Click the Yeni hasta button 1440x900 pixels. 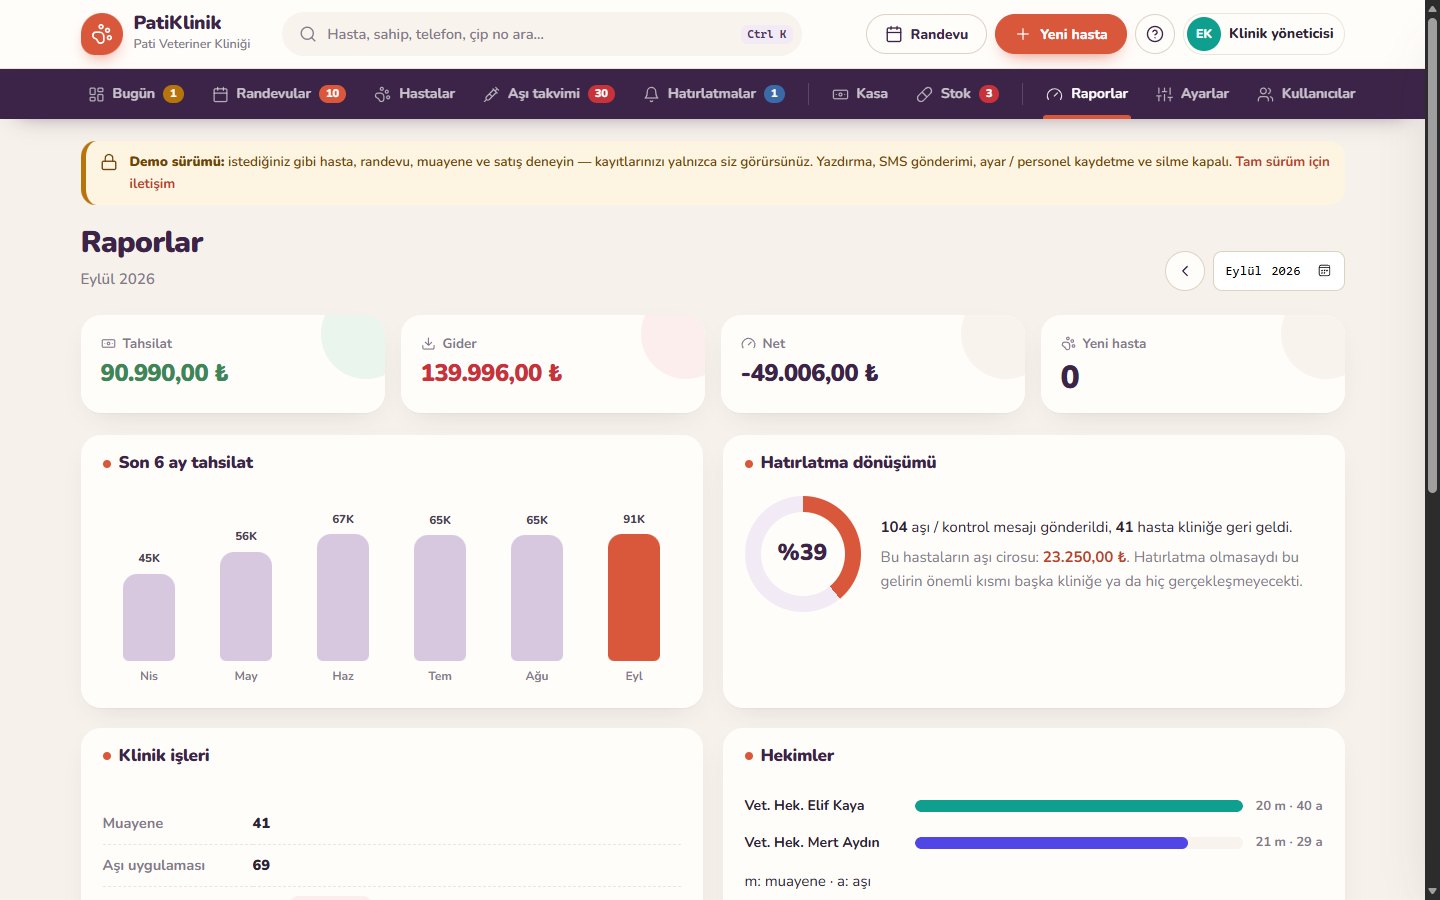(x=1061, y=34)
